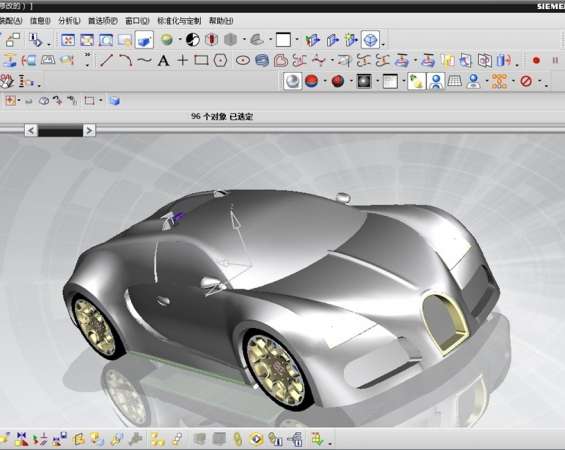
Task: Open the 帮助(H) menu
Action: 221,21
